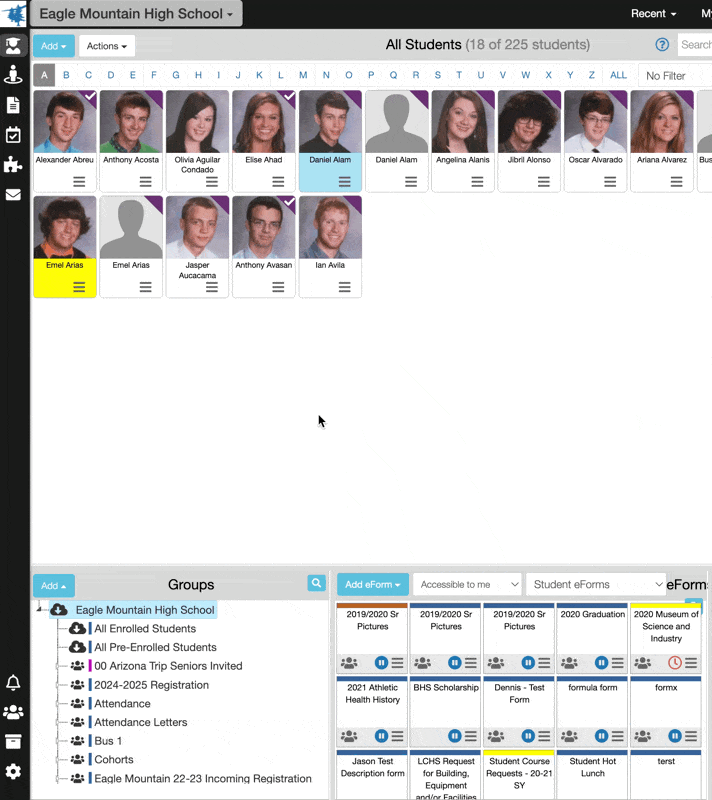This screenshot has width=712, height=800.
Task: Click the pause icon on Dennis - Test Form
Action: (528, 736)
